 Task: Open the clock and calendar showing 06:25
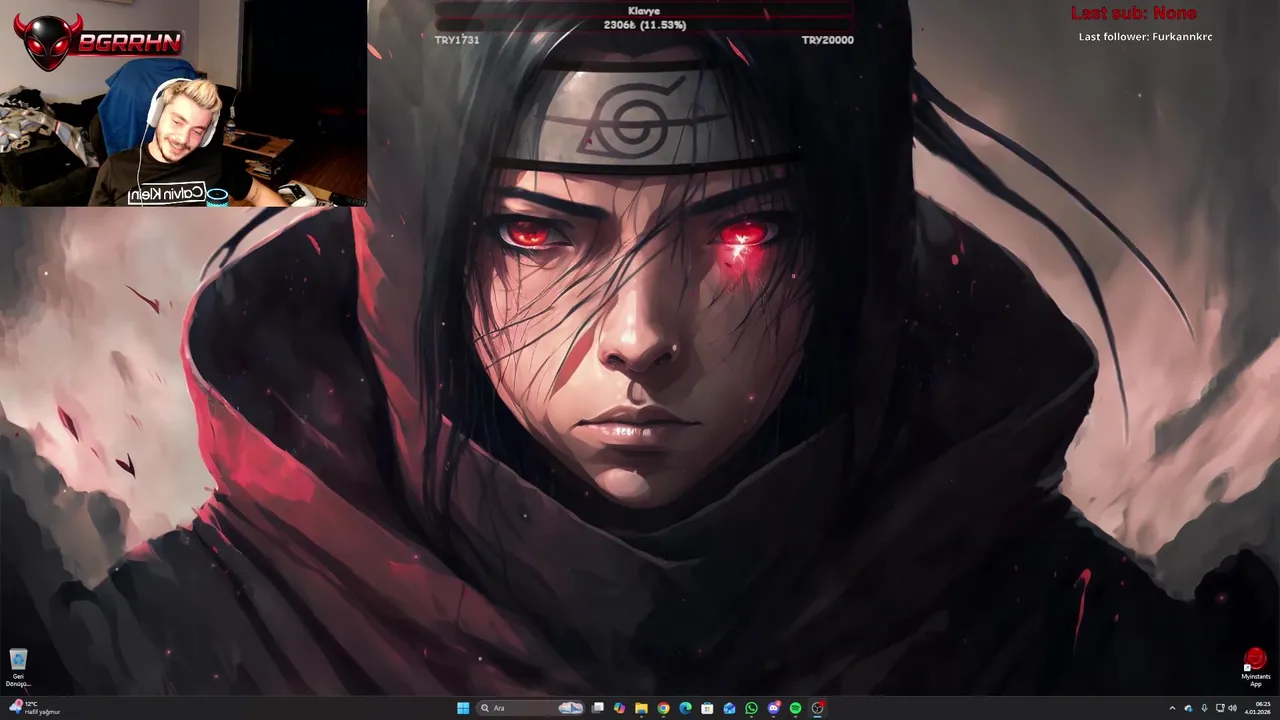[x=1258, y=708]
